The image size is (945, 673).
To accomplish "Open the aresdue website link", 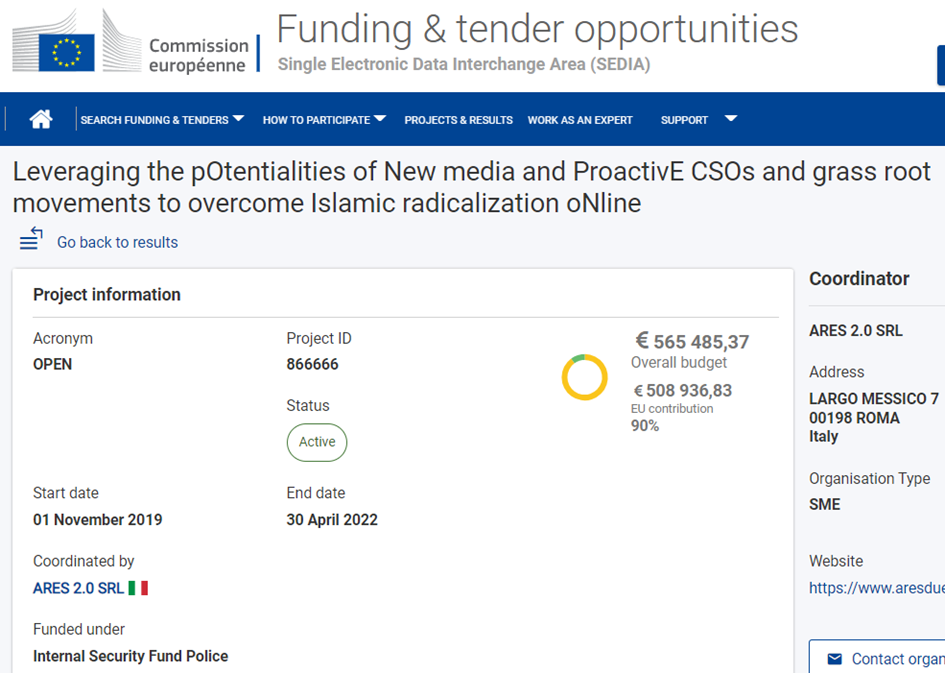I will point(876,588).
